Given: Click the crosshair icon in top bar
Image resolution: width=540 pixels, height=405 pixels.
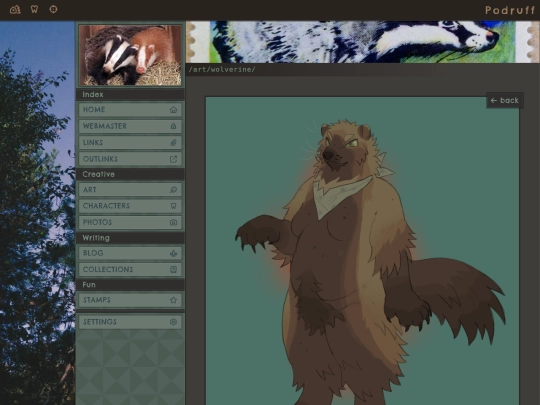Looking at the screenshot, I should tap(53, 9).
